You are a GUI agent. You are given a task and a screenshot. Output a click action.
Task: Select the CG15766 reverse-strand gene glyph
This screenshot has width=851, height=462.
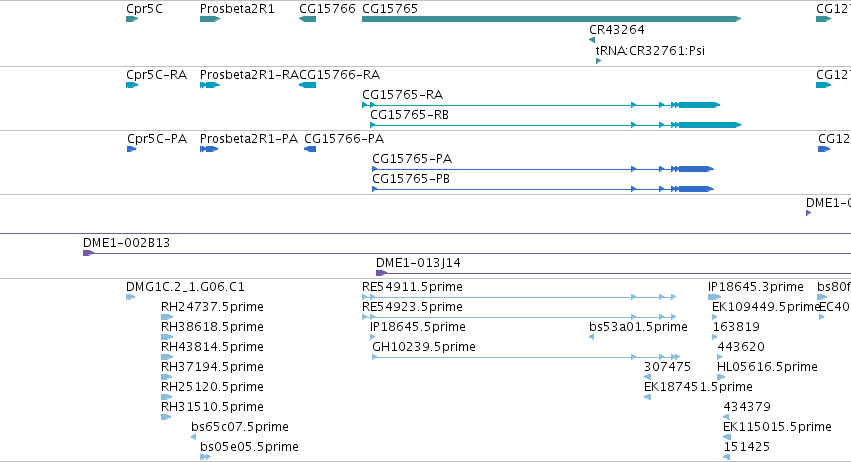pyautogui.click(x=307, y=19)
